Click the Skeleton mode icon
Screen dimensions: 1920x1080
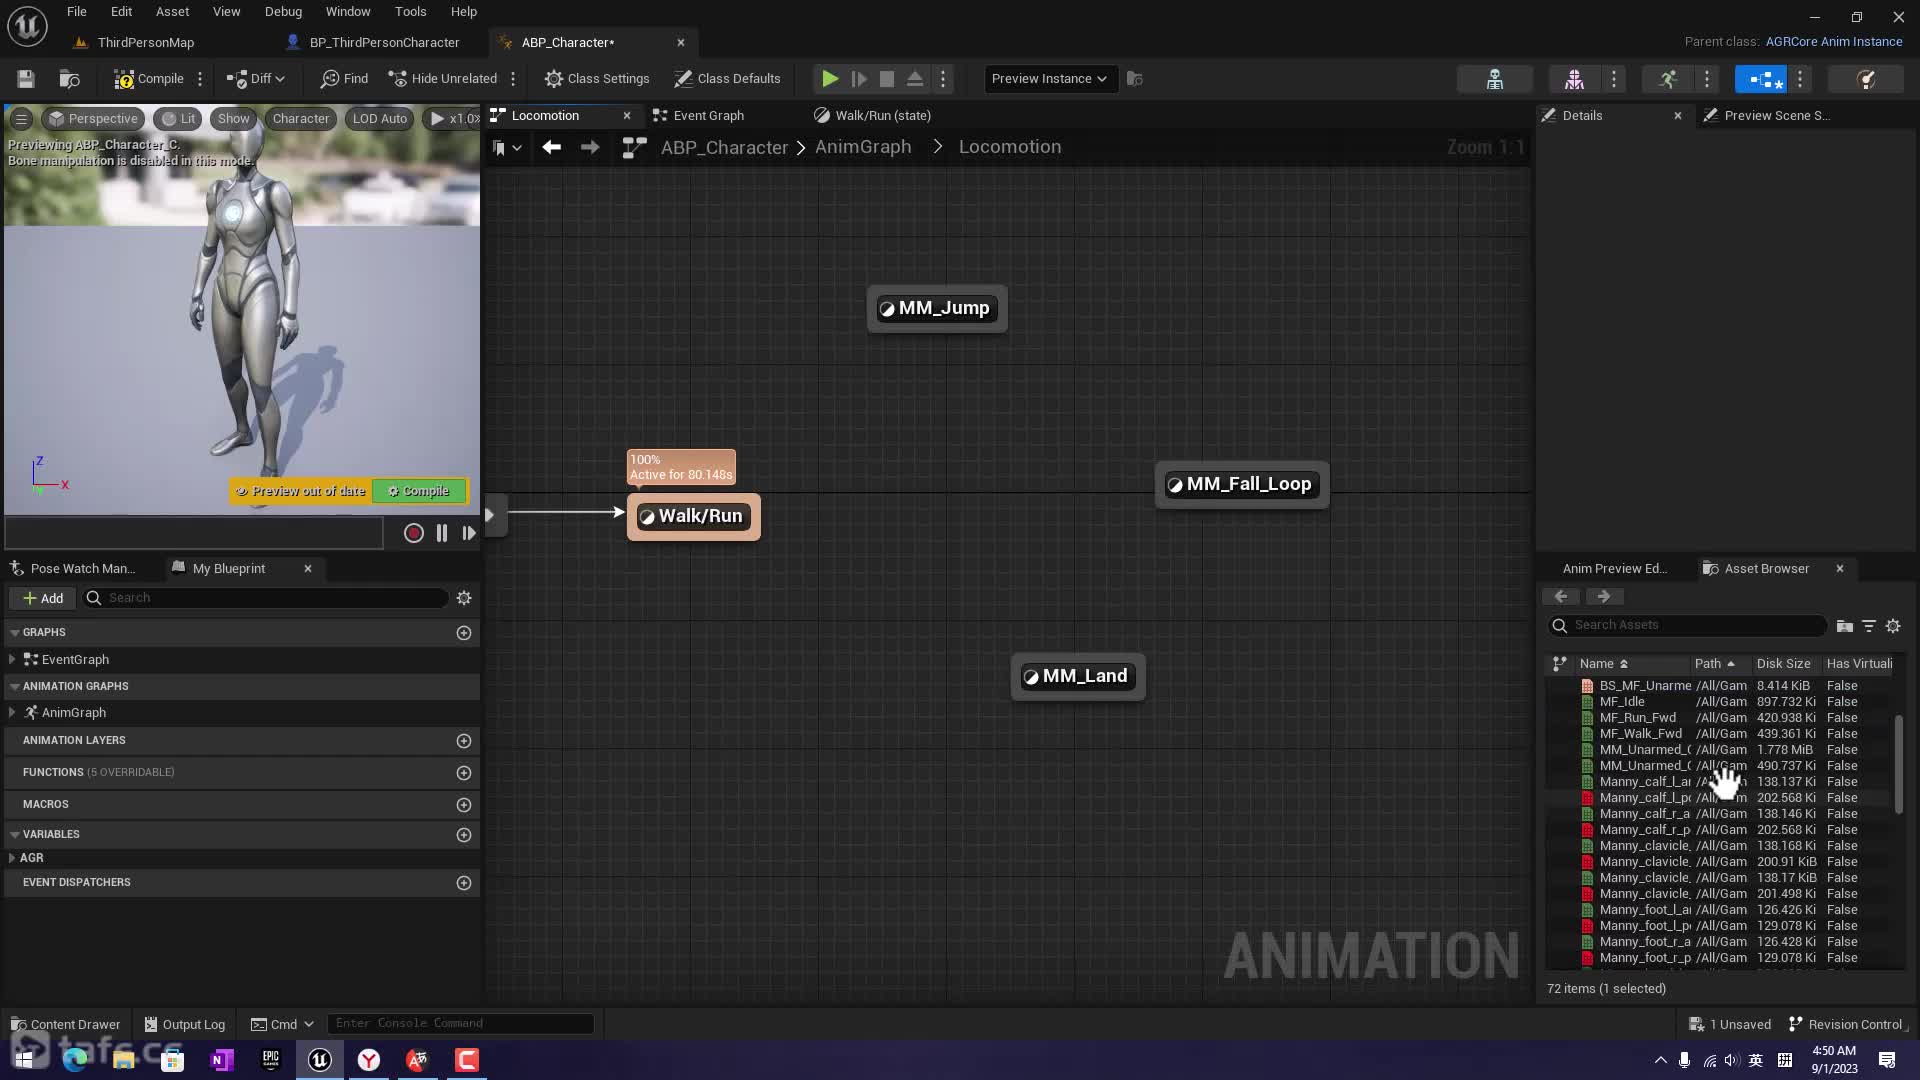[1495, 79]
